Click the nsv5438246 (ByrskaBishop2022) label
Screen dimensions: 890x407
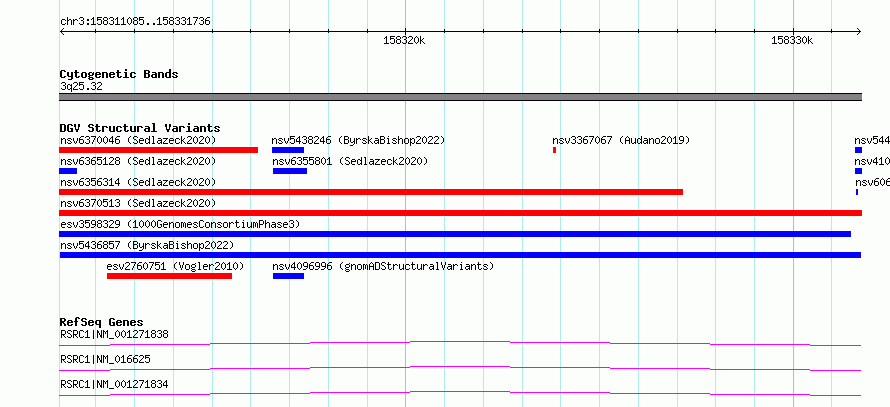click(x=358, y=140)
